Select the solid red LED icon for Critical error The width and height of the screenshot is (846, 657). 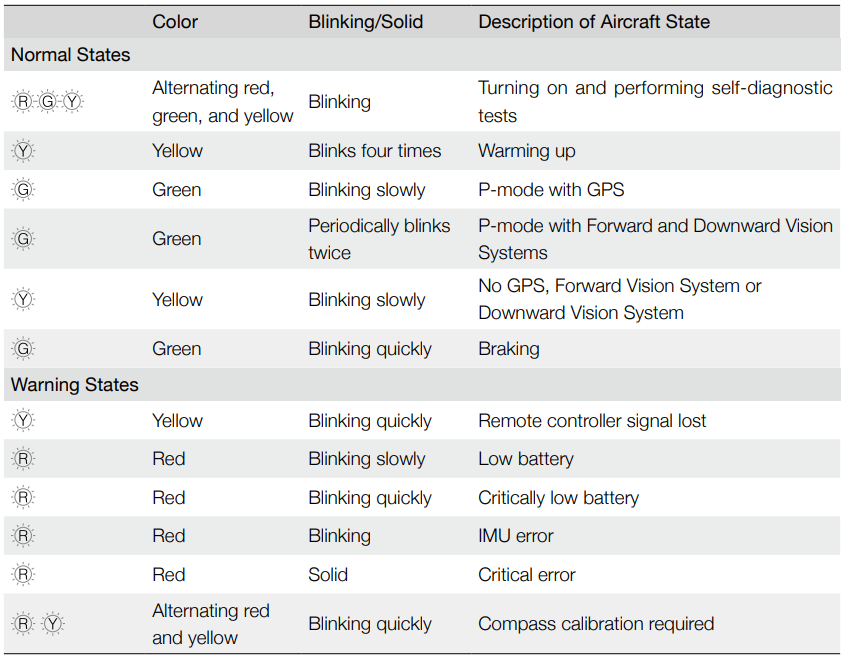point(24,575)
